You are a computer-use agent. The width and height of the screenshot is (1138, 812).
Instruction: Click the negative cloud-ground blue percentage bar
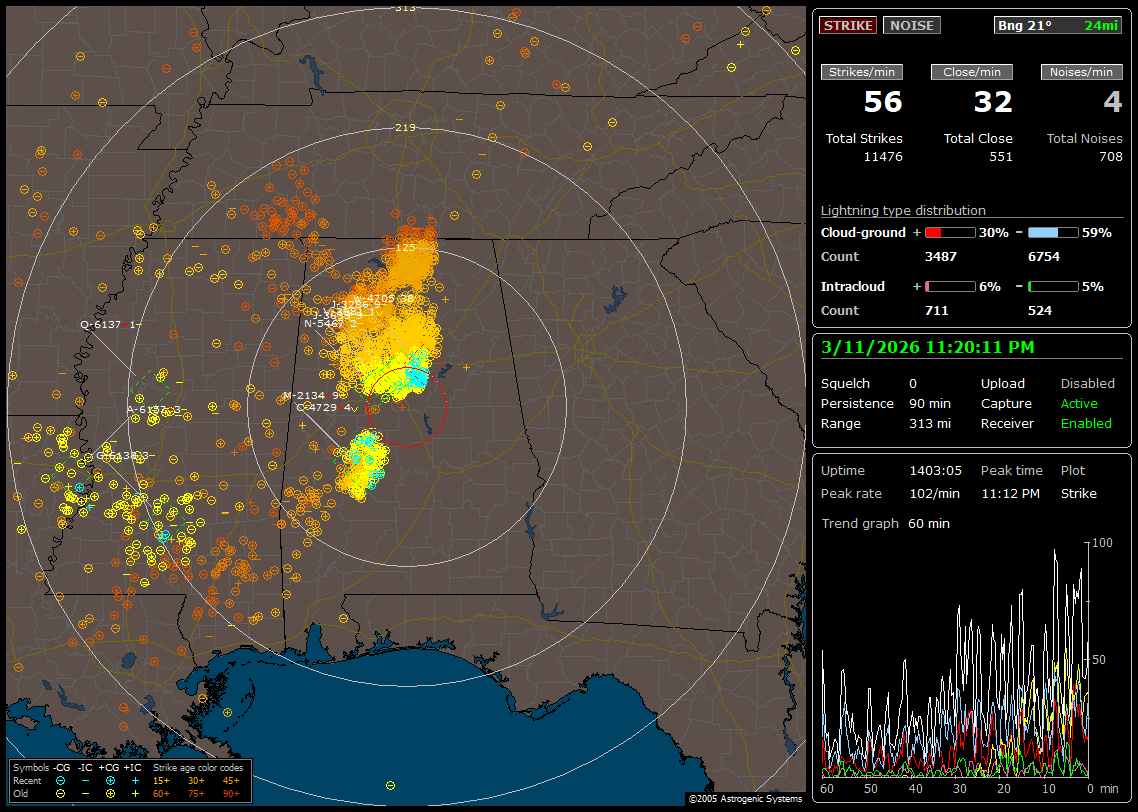[1053, 232]
